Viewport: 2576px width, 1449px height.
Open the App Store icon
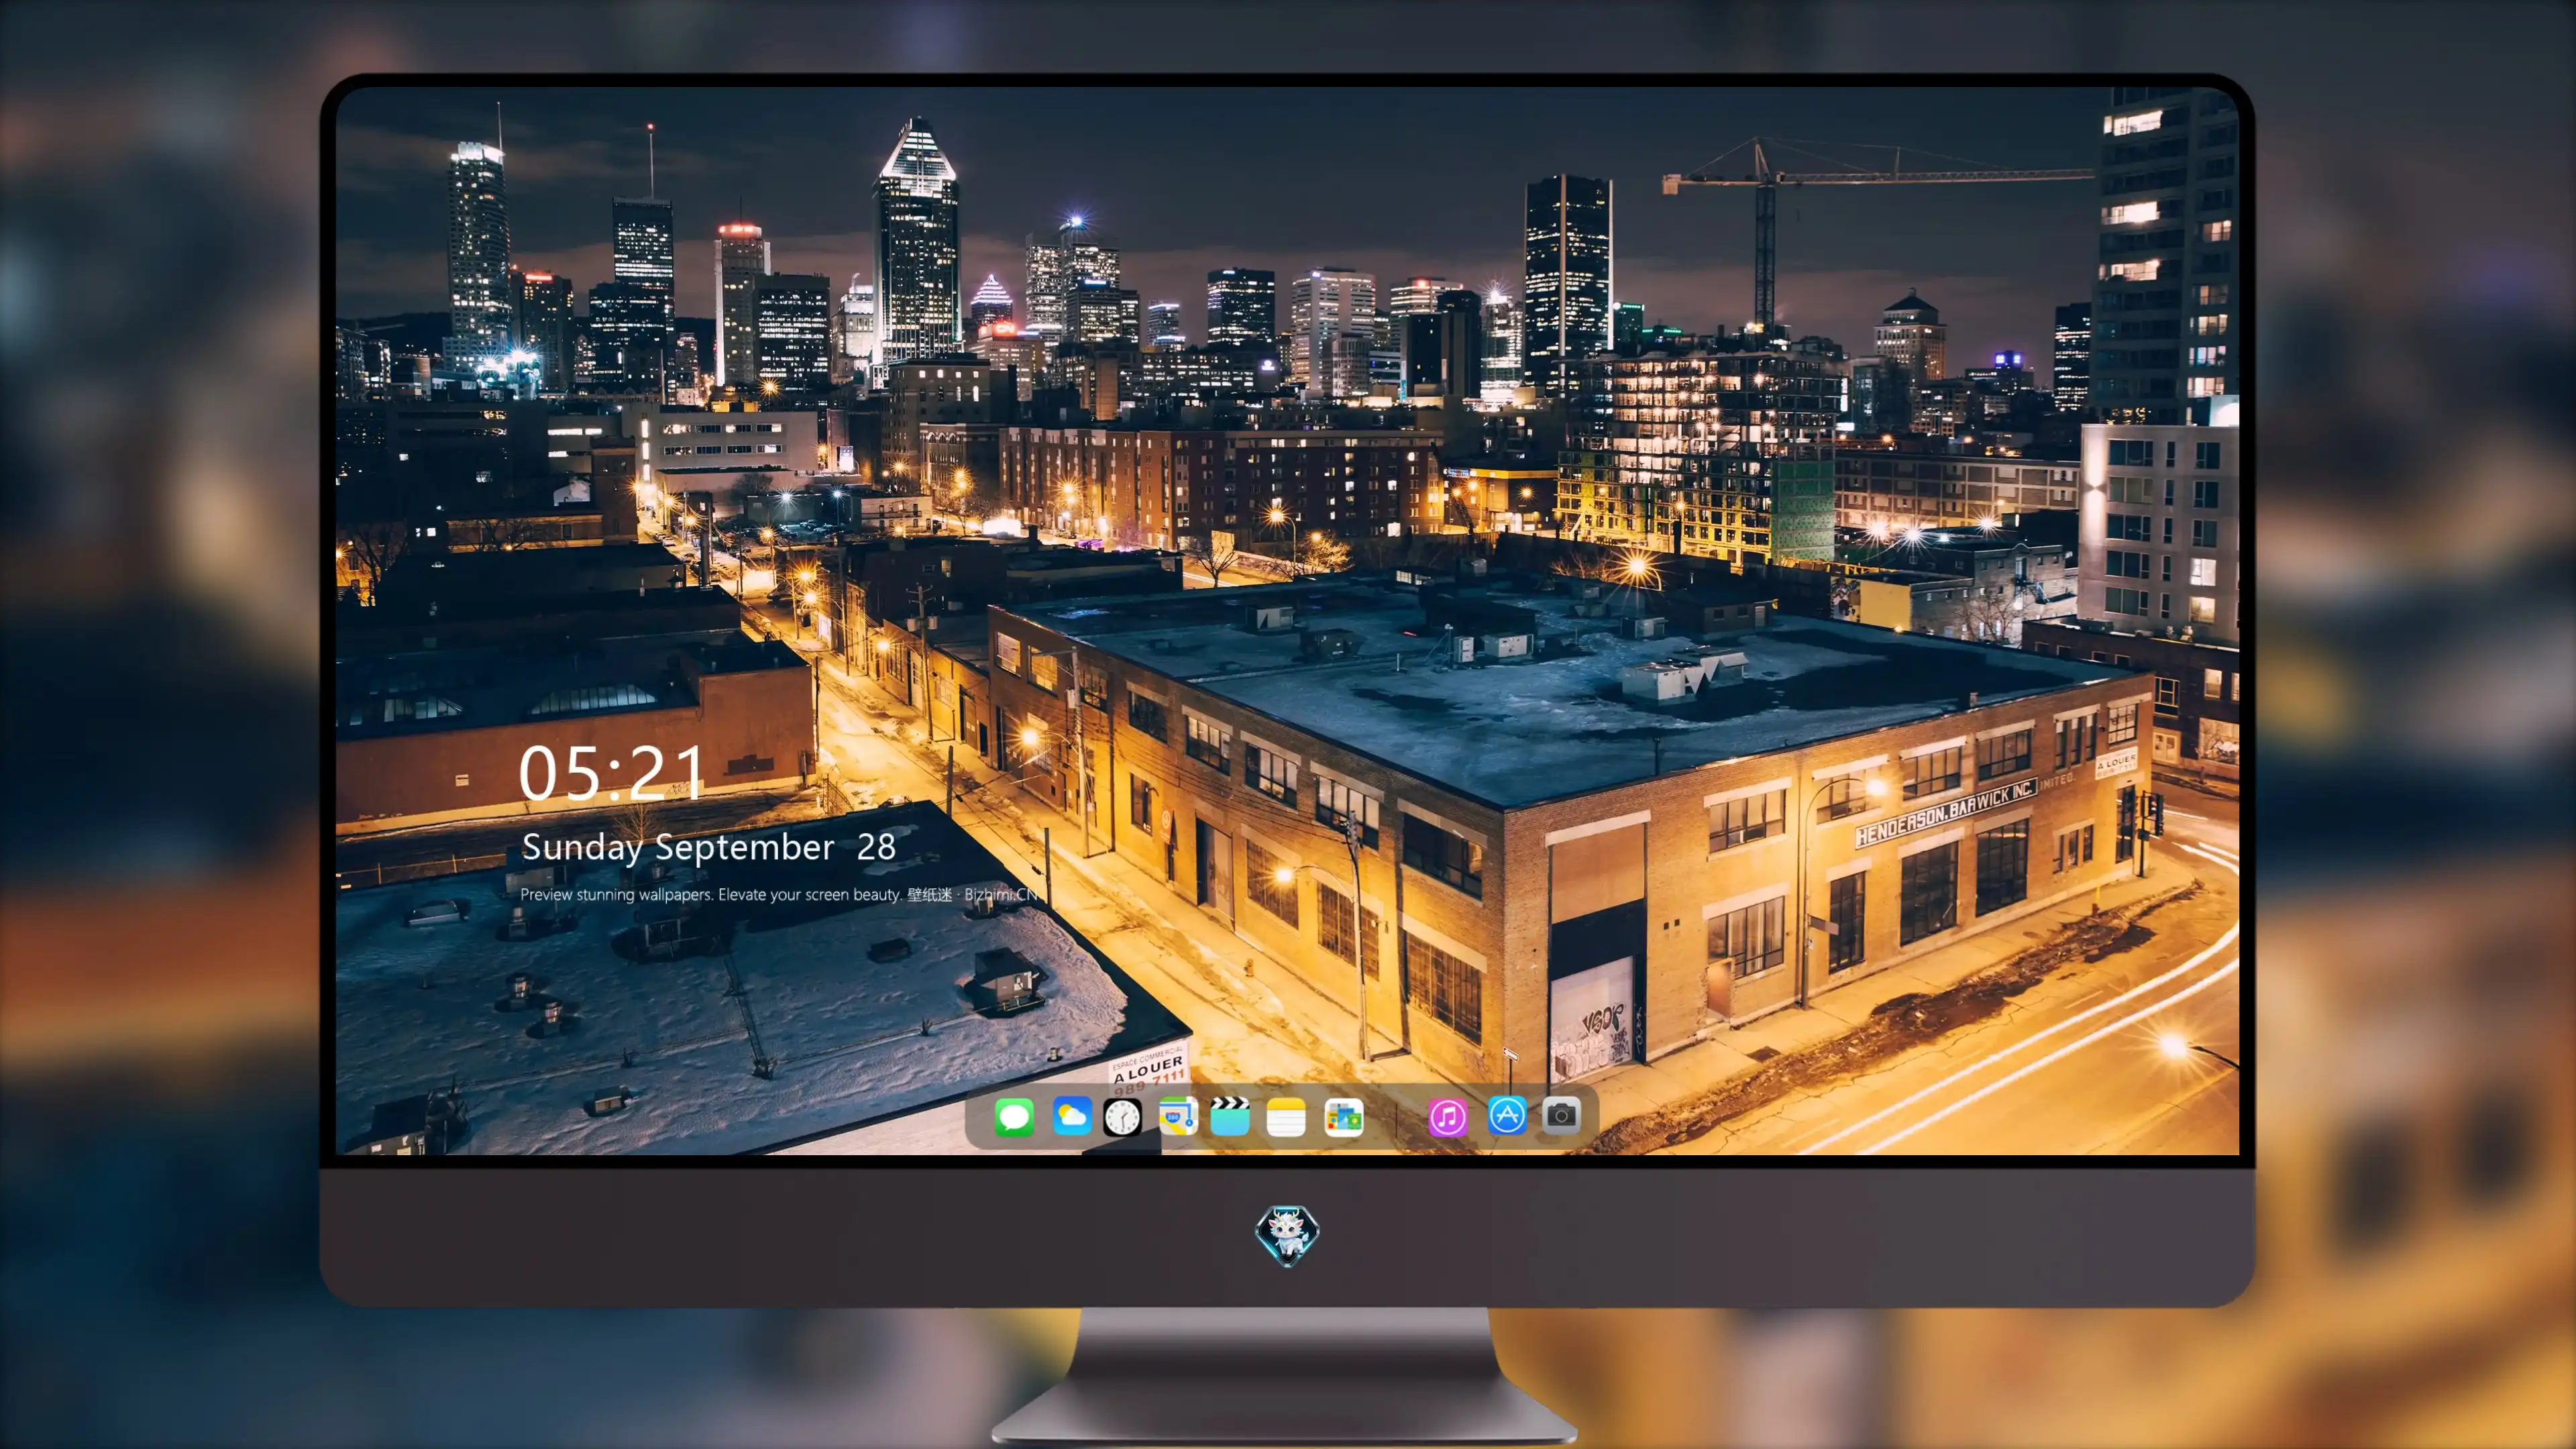tap(1507, 1115)
